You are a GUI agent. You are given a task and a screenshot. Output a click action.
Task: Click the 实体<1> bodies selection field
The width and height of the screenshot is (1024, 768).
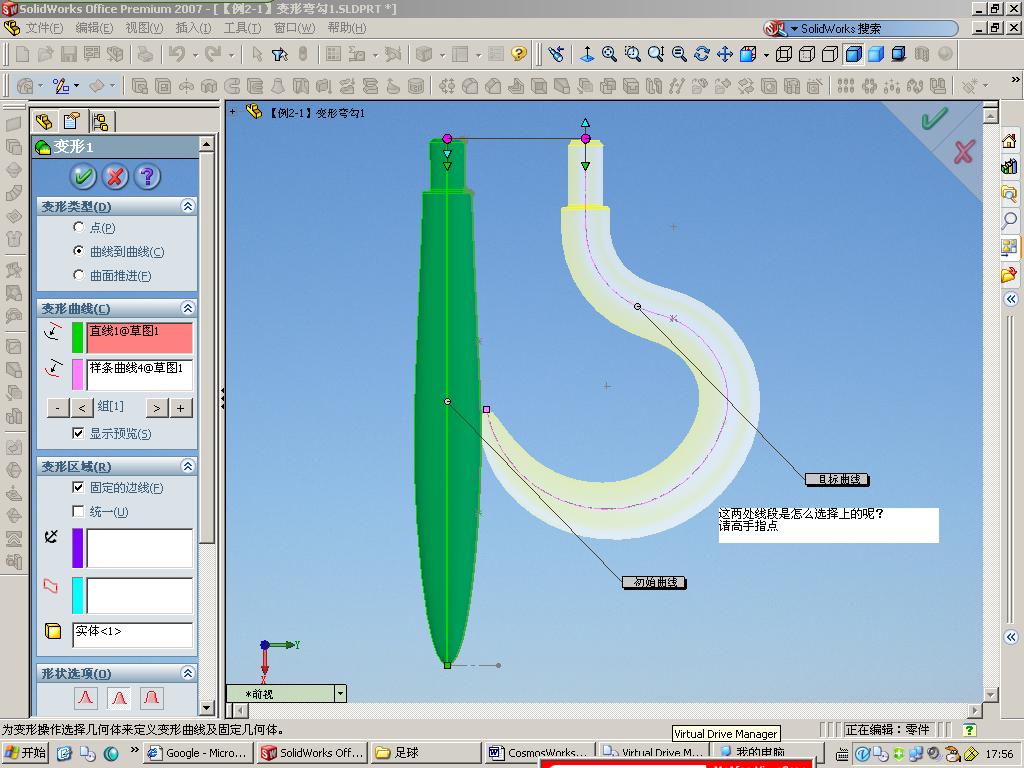coord(133,634)
